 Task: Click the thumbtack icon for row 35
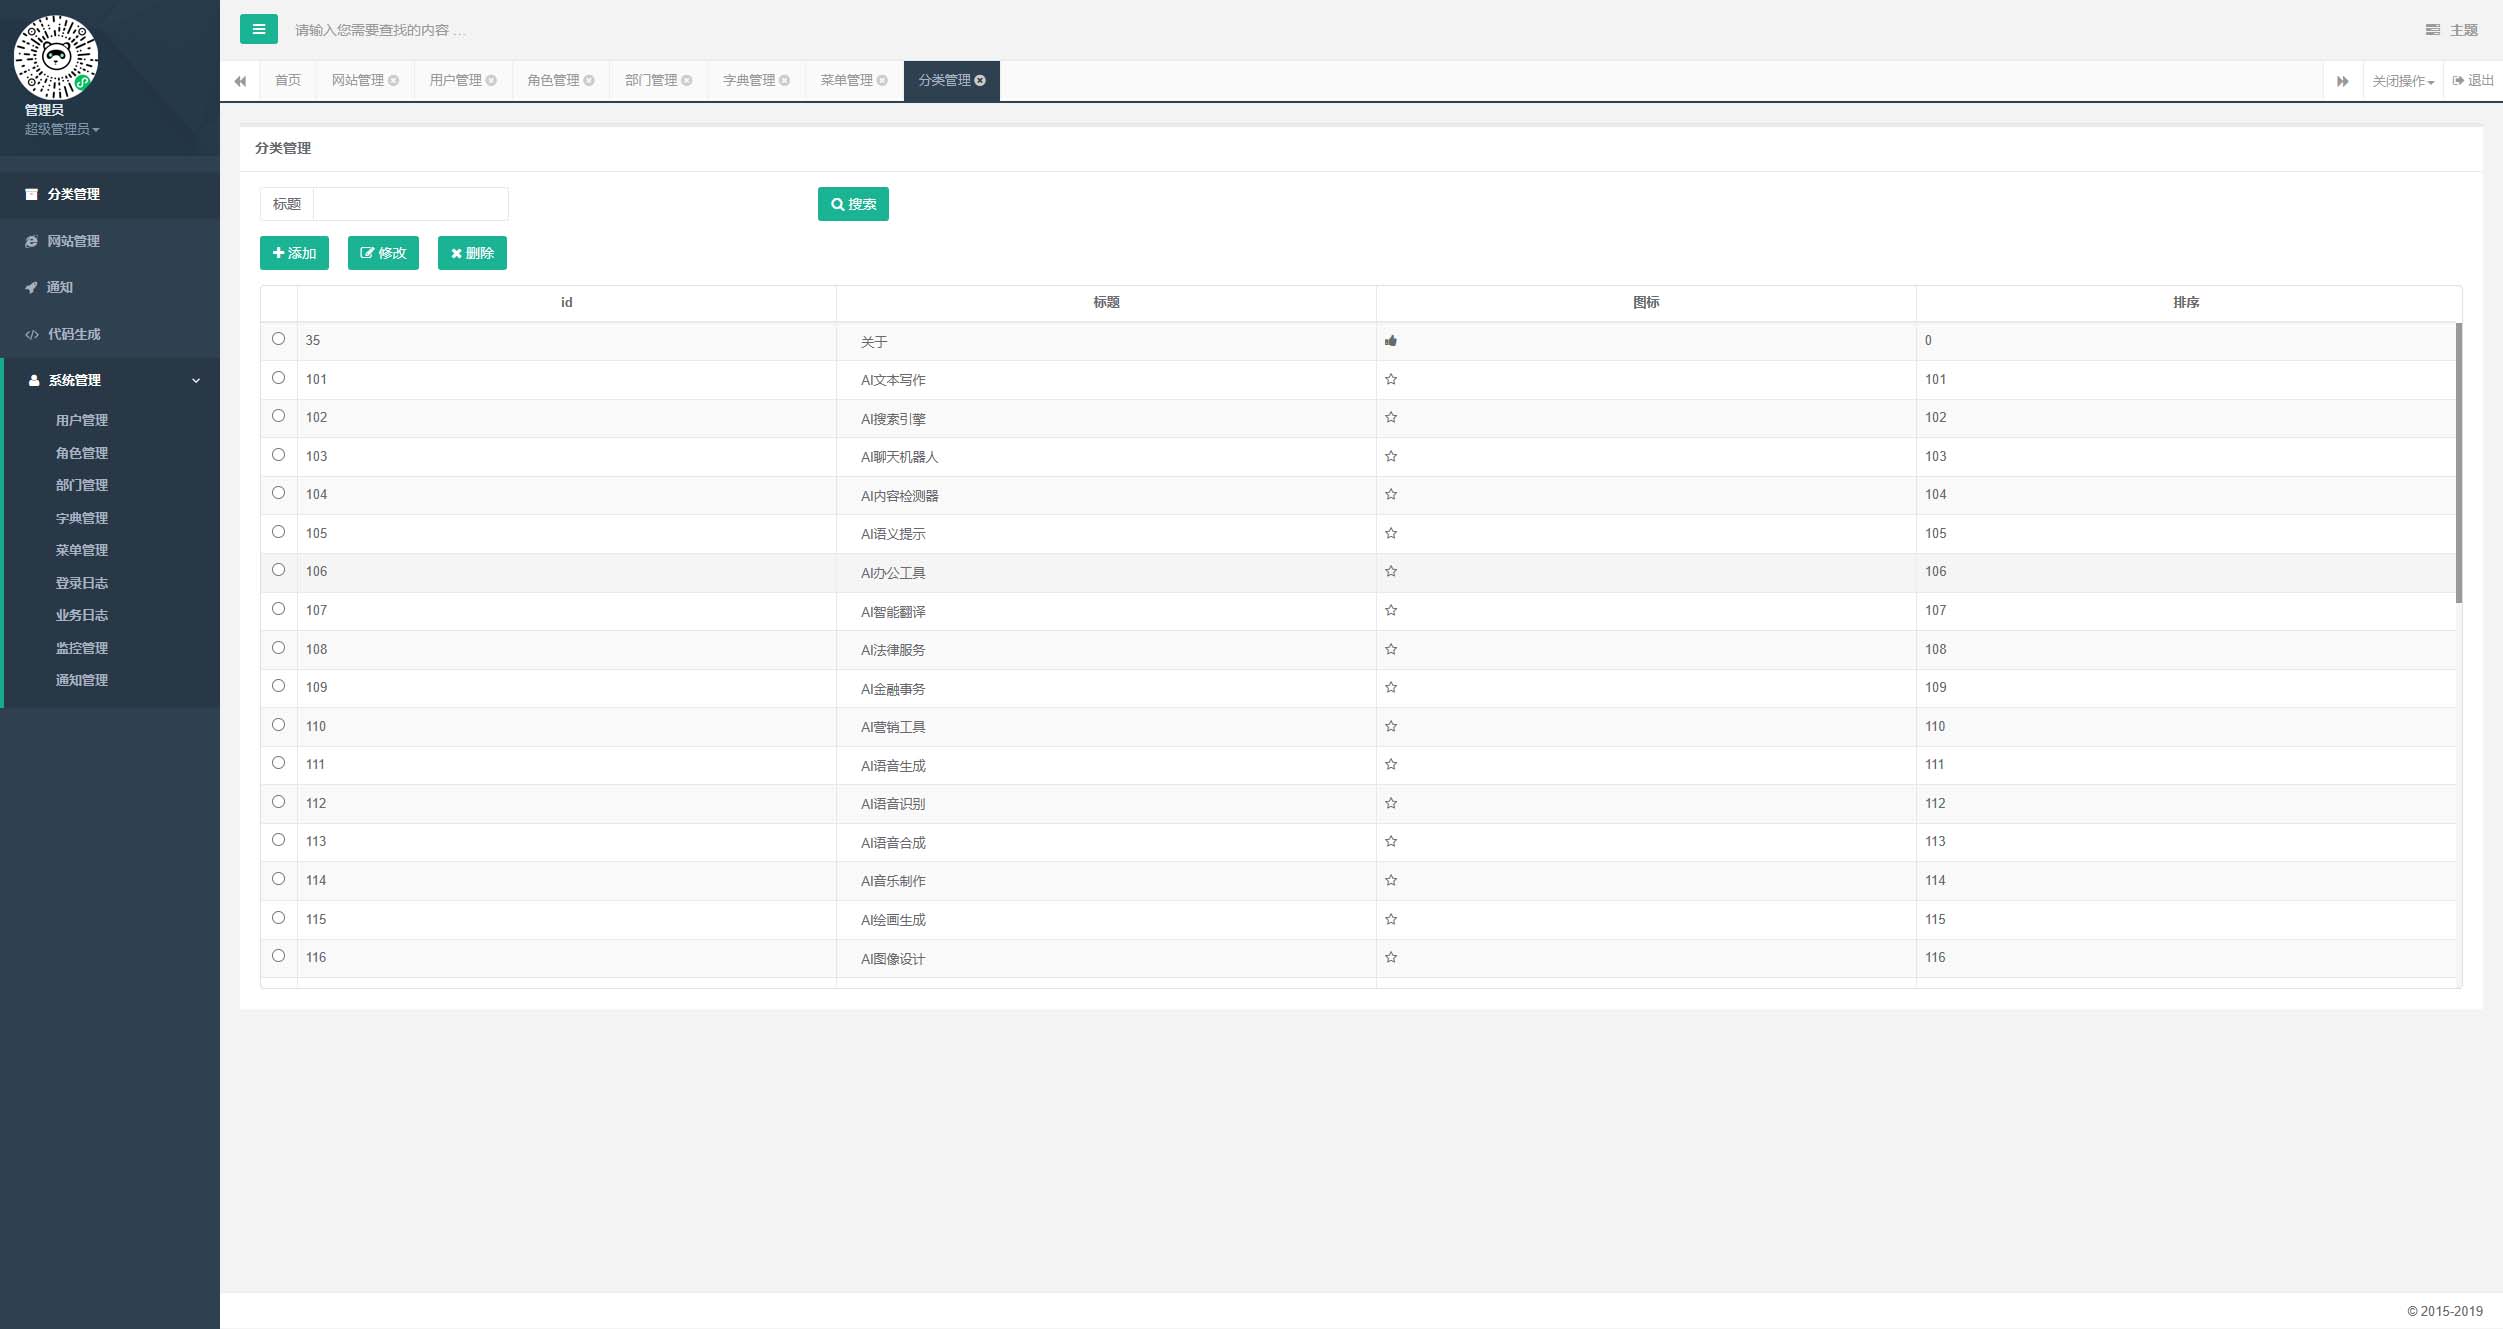(x=1391, y=339)
